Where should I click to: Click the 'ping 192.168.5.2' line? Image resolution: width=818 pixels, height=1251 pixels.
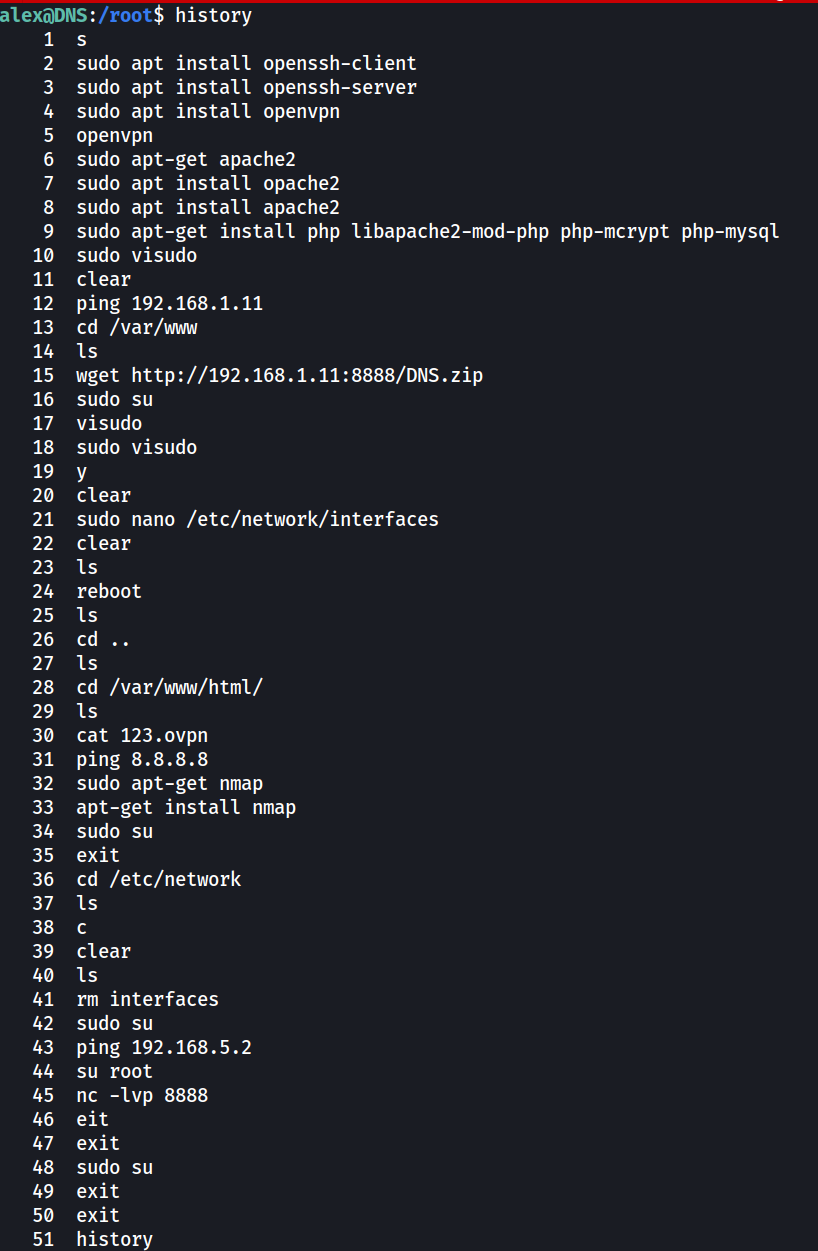coord(164,1047)
